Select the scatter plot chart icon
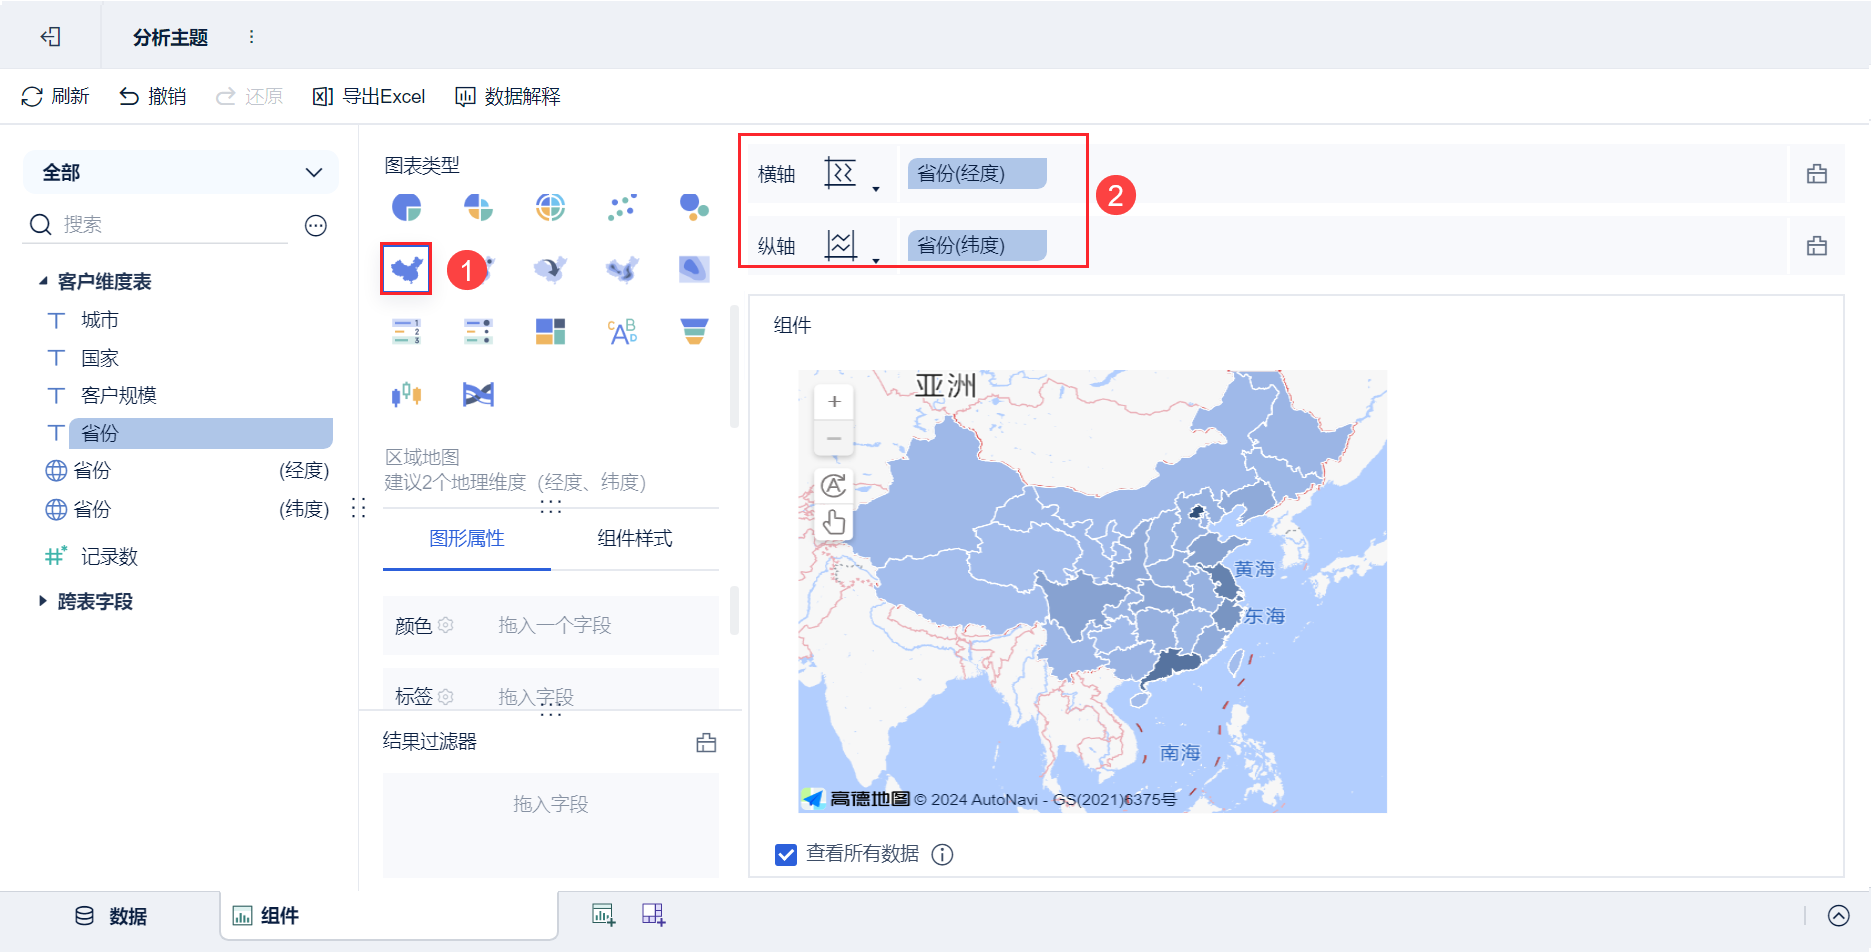Image resolution: width=1871 pixels, height=952 pixels. [622, 207]
